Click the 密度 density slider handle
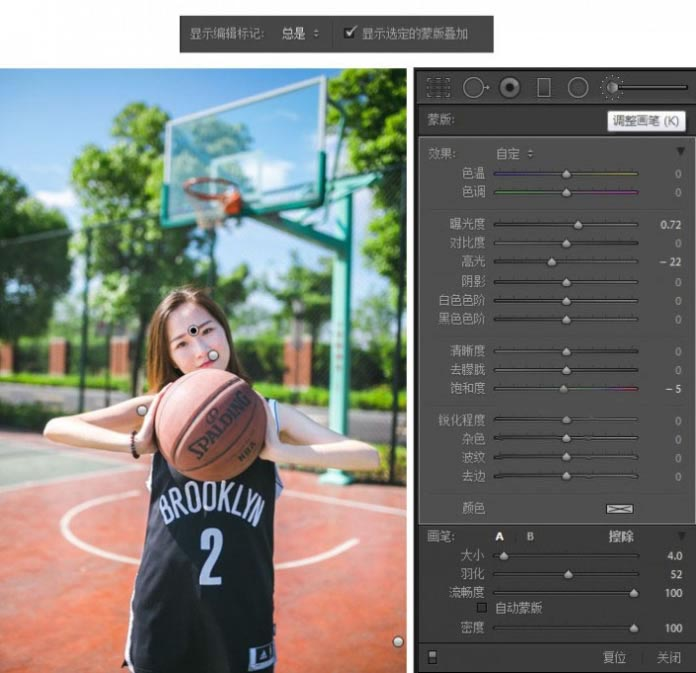This screenshot has width=696, height=673. [x=634, y=628]
